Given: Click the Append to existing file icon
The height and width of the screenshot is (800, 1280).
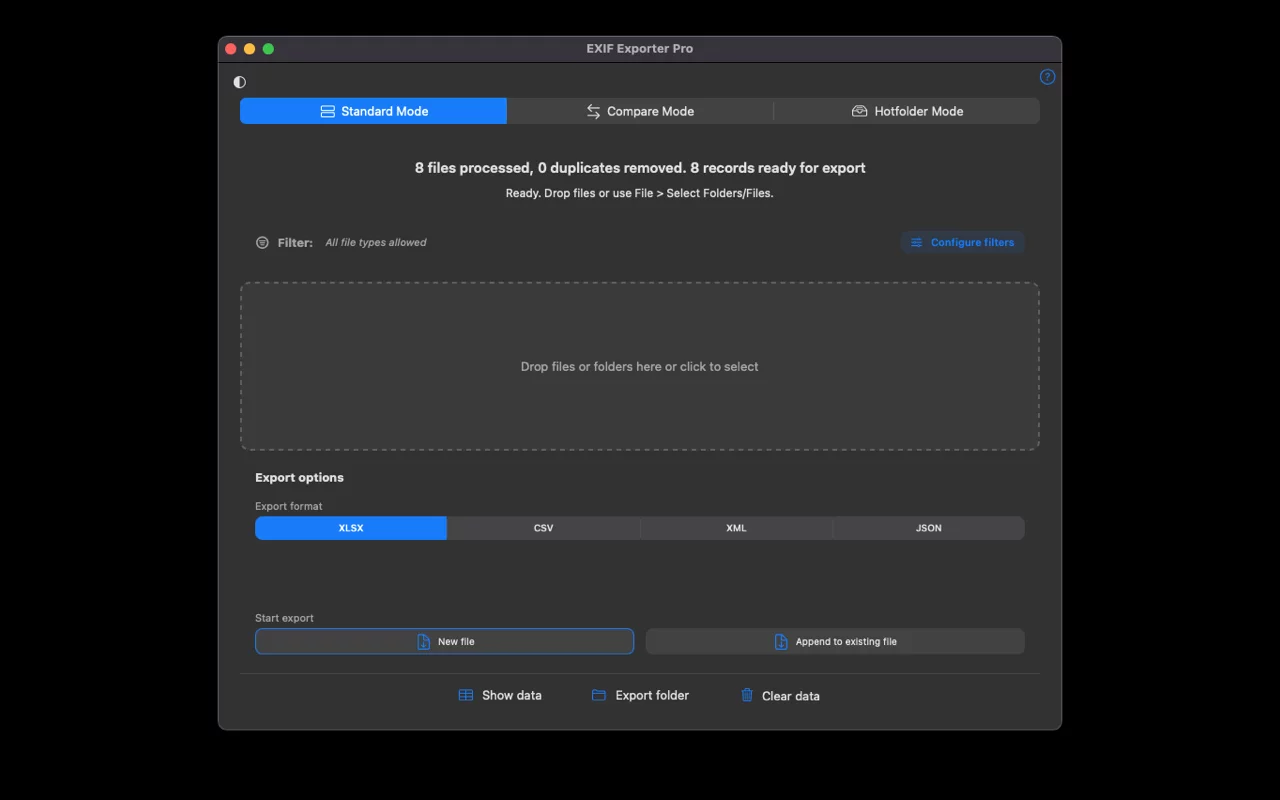Looking at the screenshot, I should click(x=781, y=642).
